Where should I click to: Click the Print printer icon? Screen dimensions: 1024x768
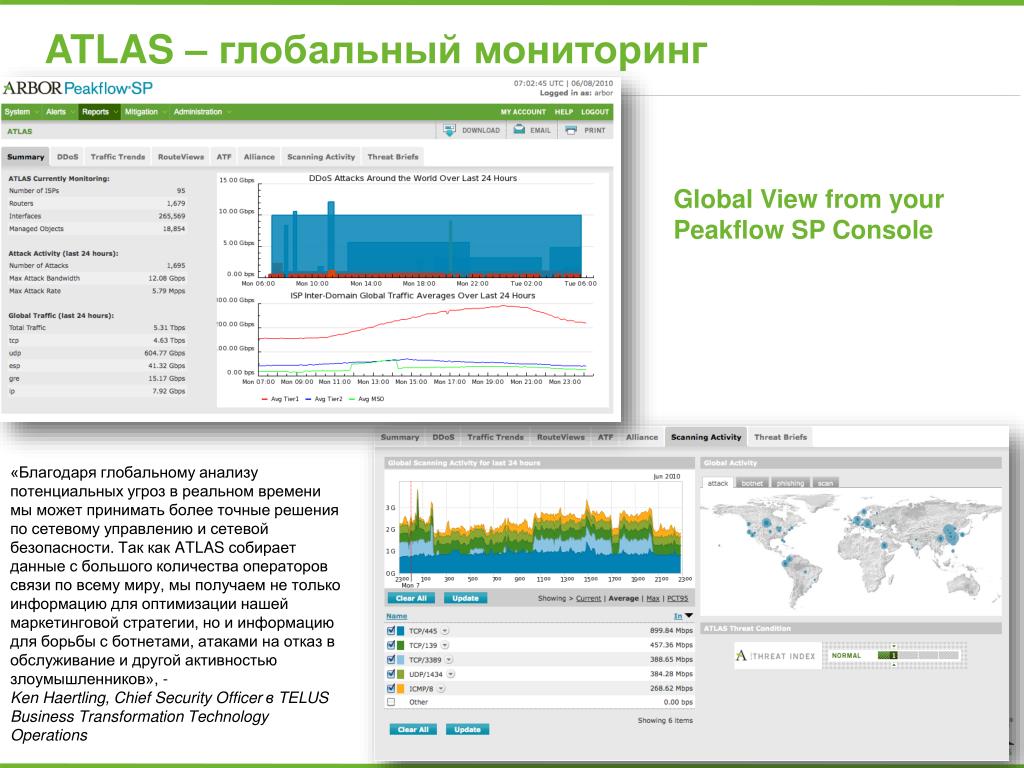tap(571, 130)
